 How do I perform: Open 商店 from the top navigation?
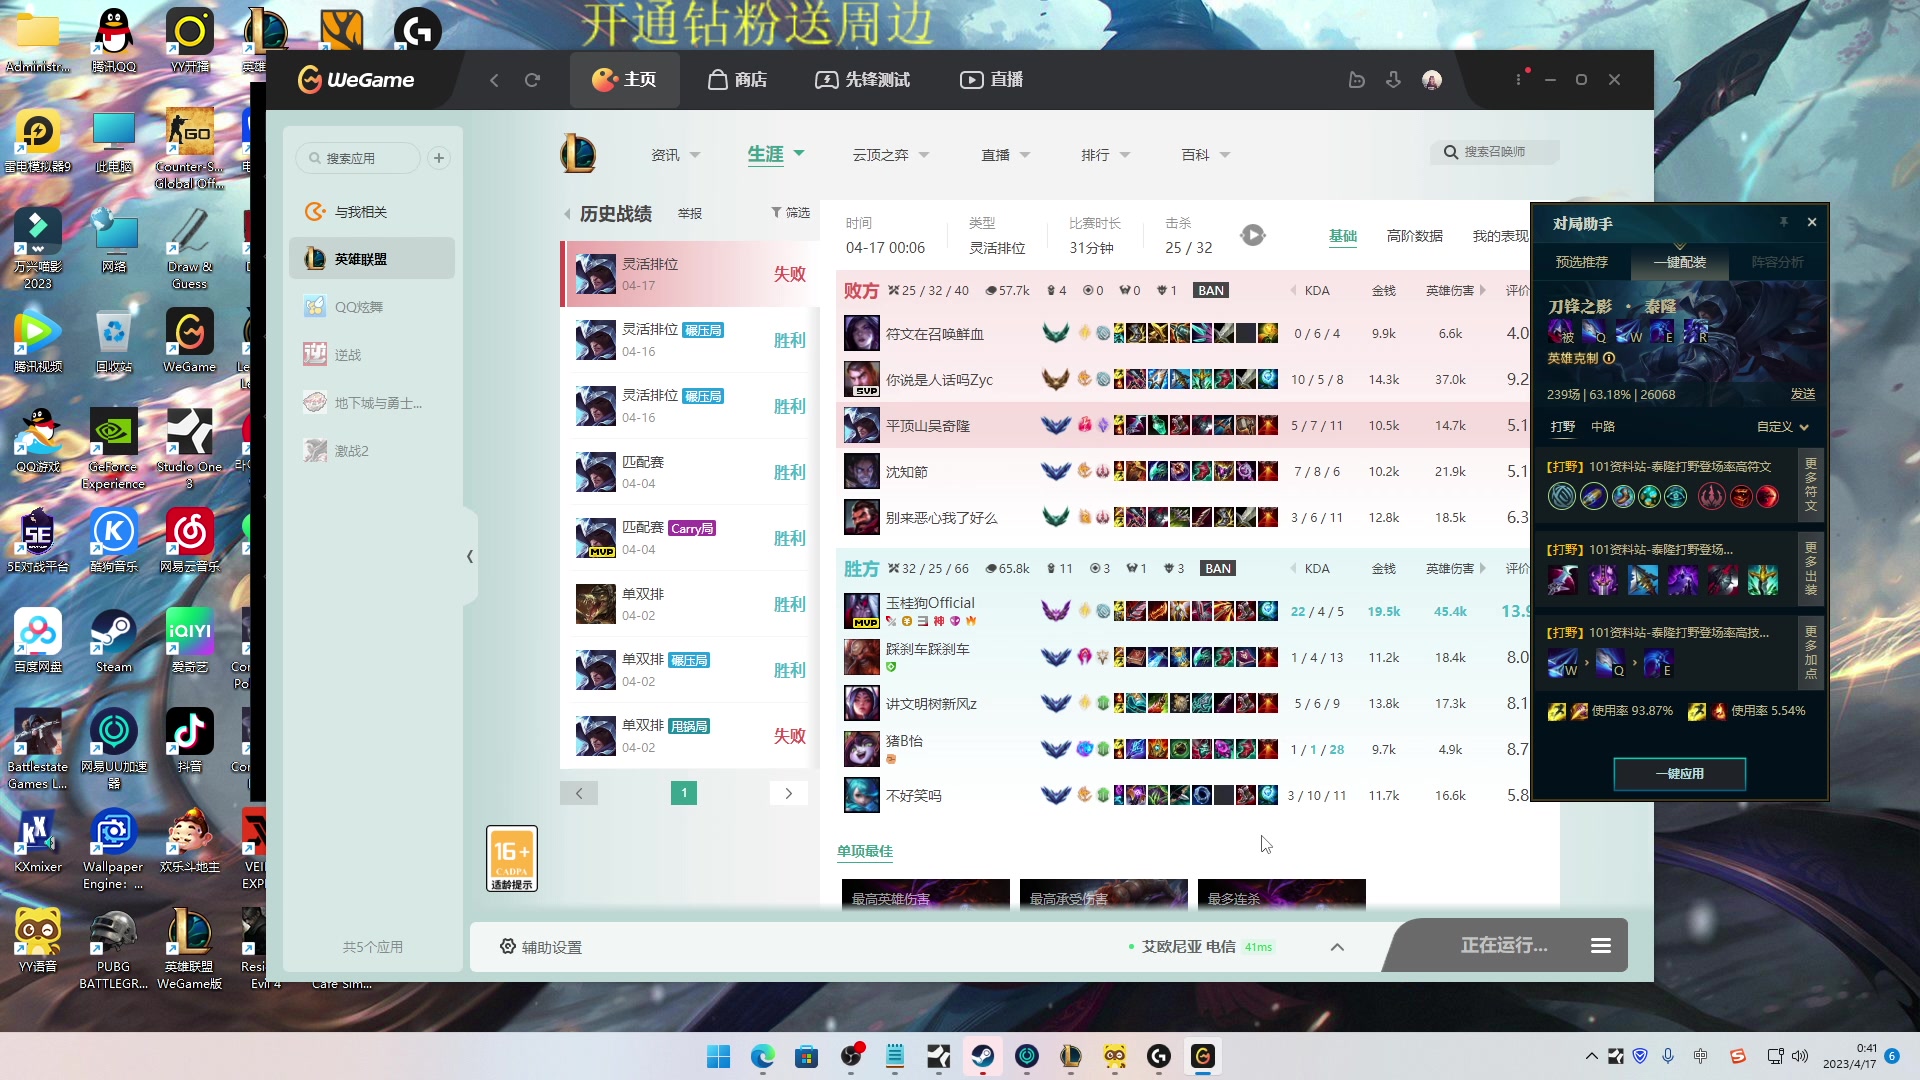click(737, 79)
